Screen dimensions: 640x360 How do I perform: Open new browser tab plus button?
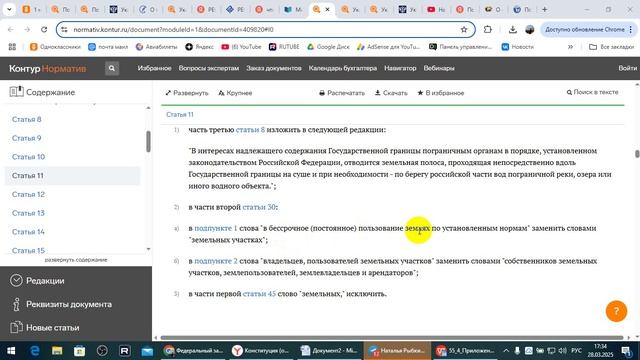tap(544, 9)
